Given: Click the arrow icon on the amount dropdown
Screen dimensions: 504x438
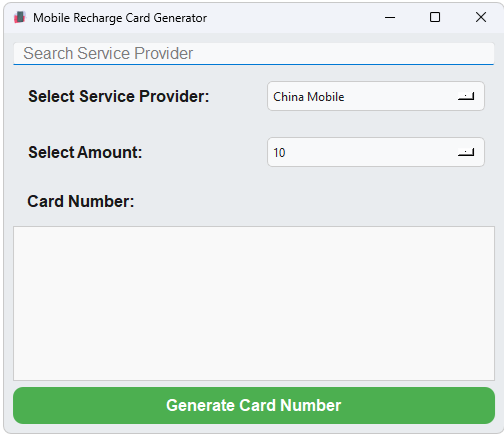Looking at the screenshot, I should click(x=466, y=153).
